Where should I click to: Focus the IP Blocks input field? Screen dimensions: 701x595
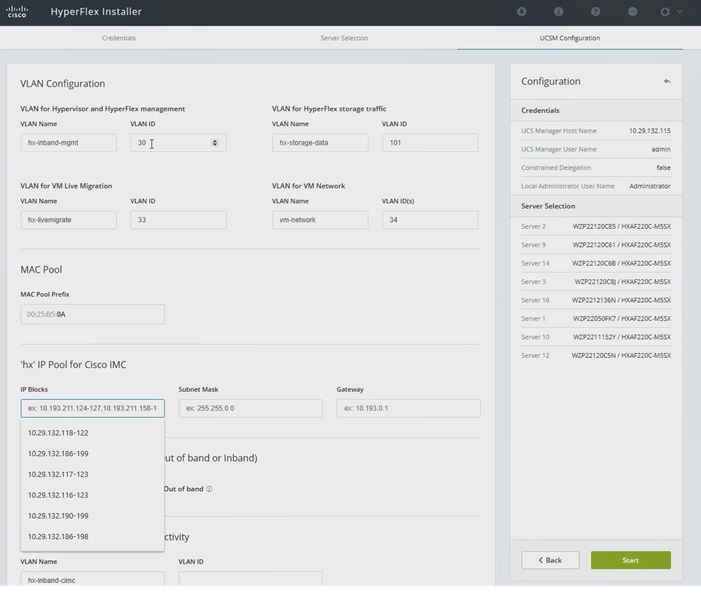pos(93,408)
